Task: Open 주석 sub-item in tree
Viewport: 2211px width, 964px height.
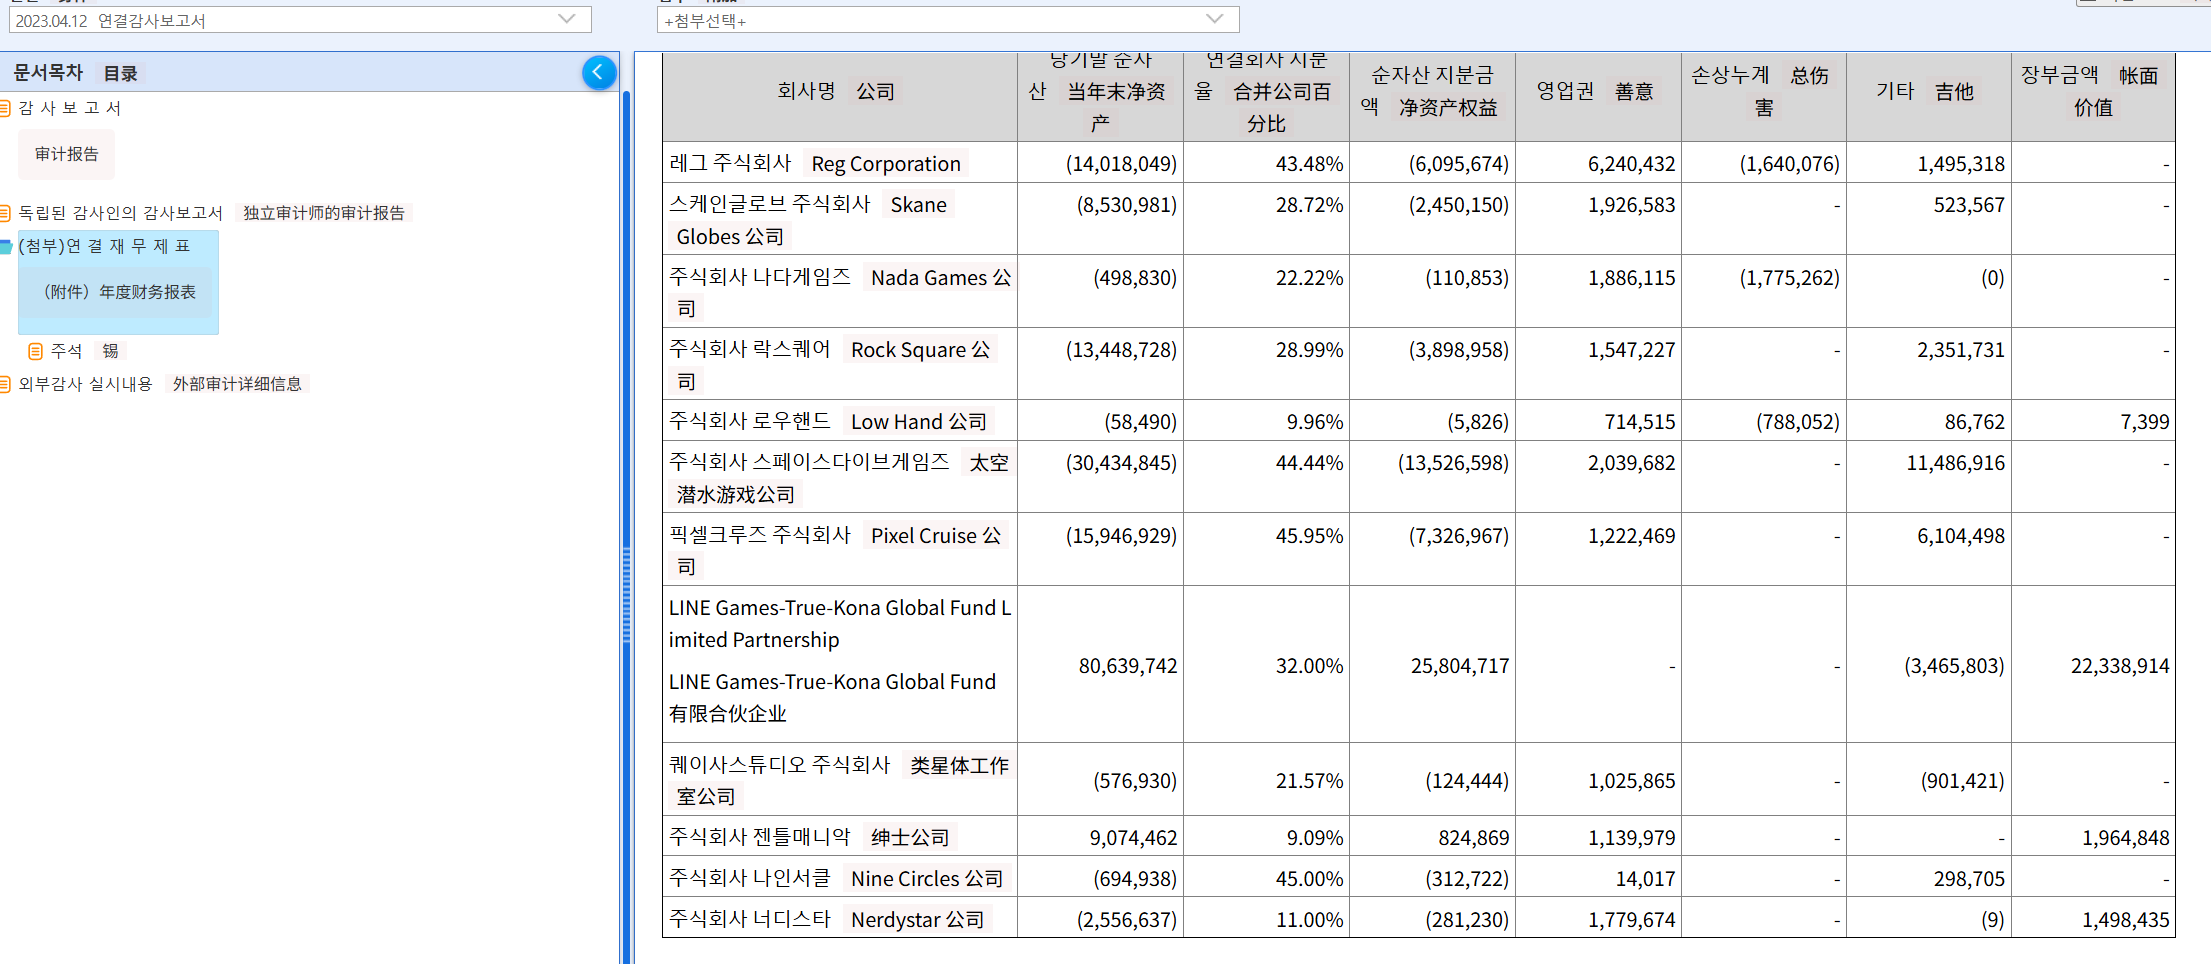Action: [x=67, y=351]
